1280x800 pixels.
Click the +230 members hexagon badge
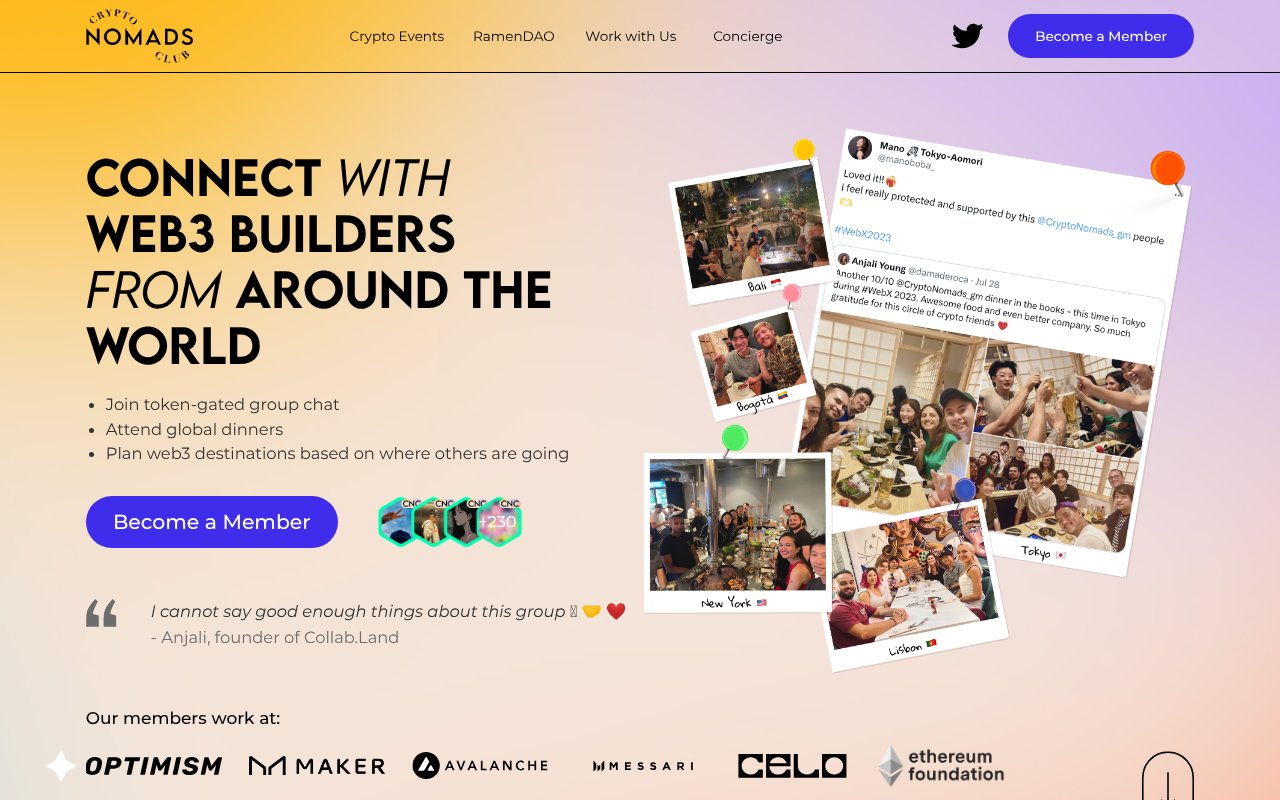pos(498,522)
